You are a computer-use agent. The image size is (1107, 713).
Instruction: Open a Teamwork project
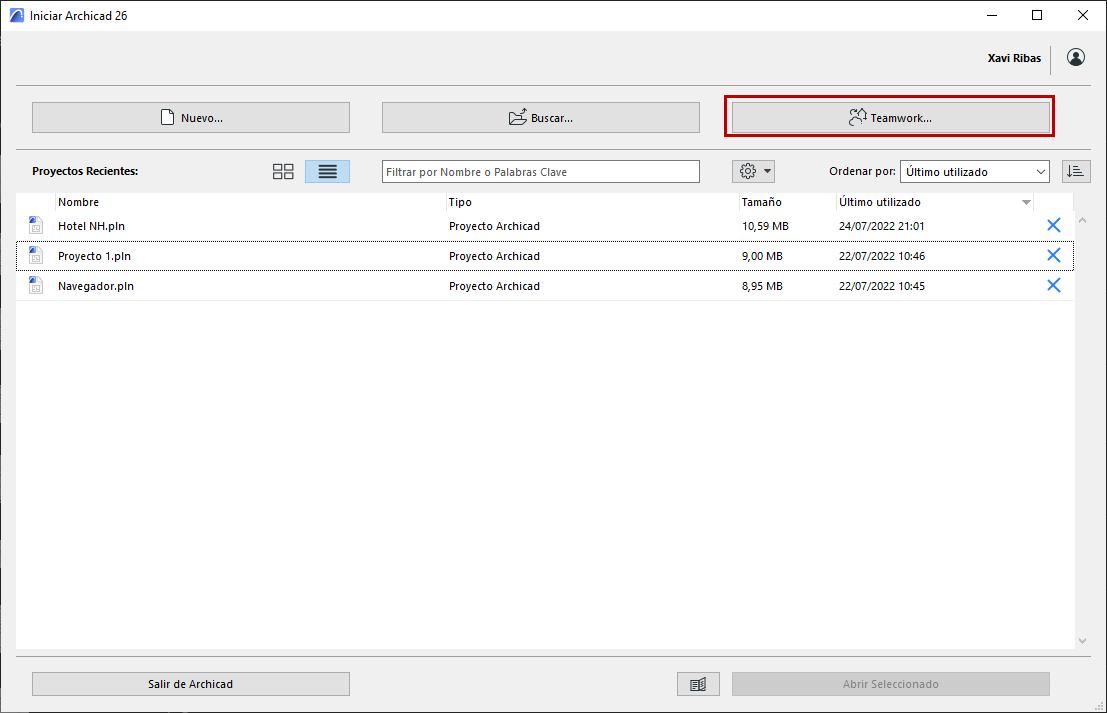pos(890,118)
